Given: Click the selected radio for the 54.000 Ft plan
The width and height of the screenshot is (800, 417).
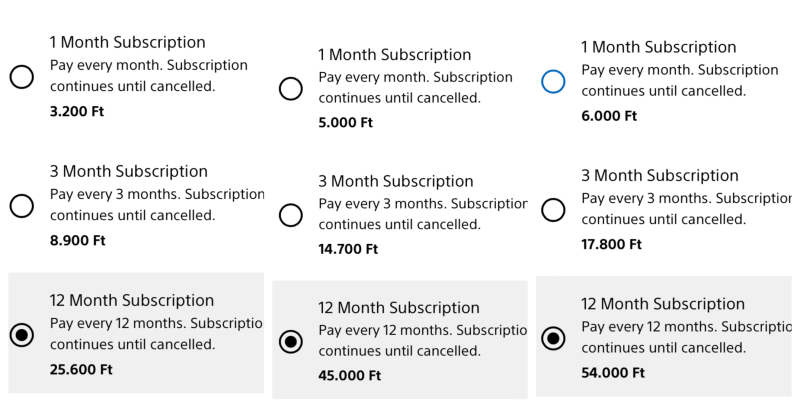Looking at the screenshot, I should (x=553, y=338).
